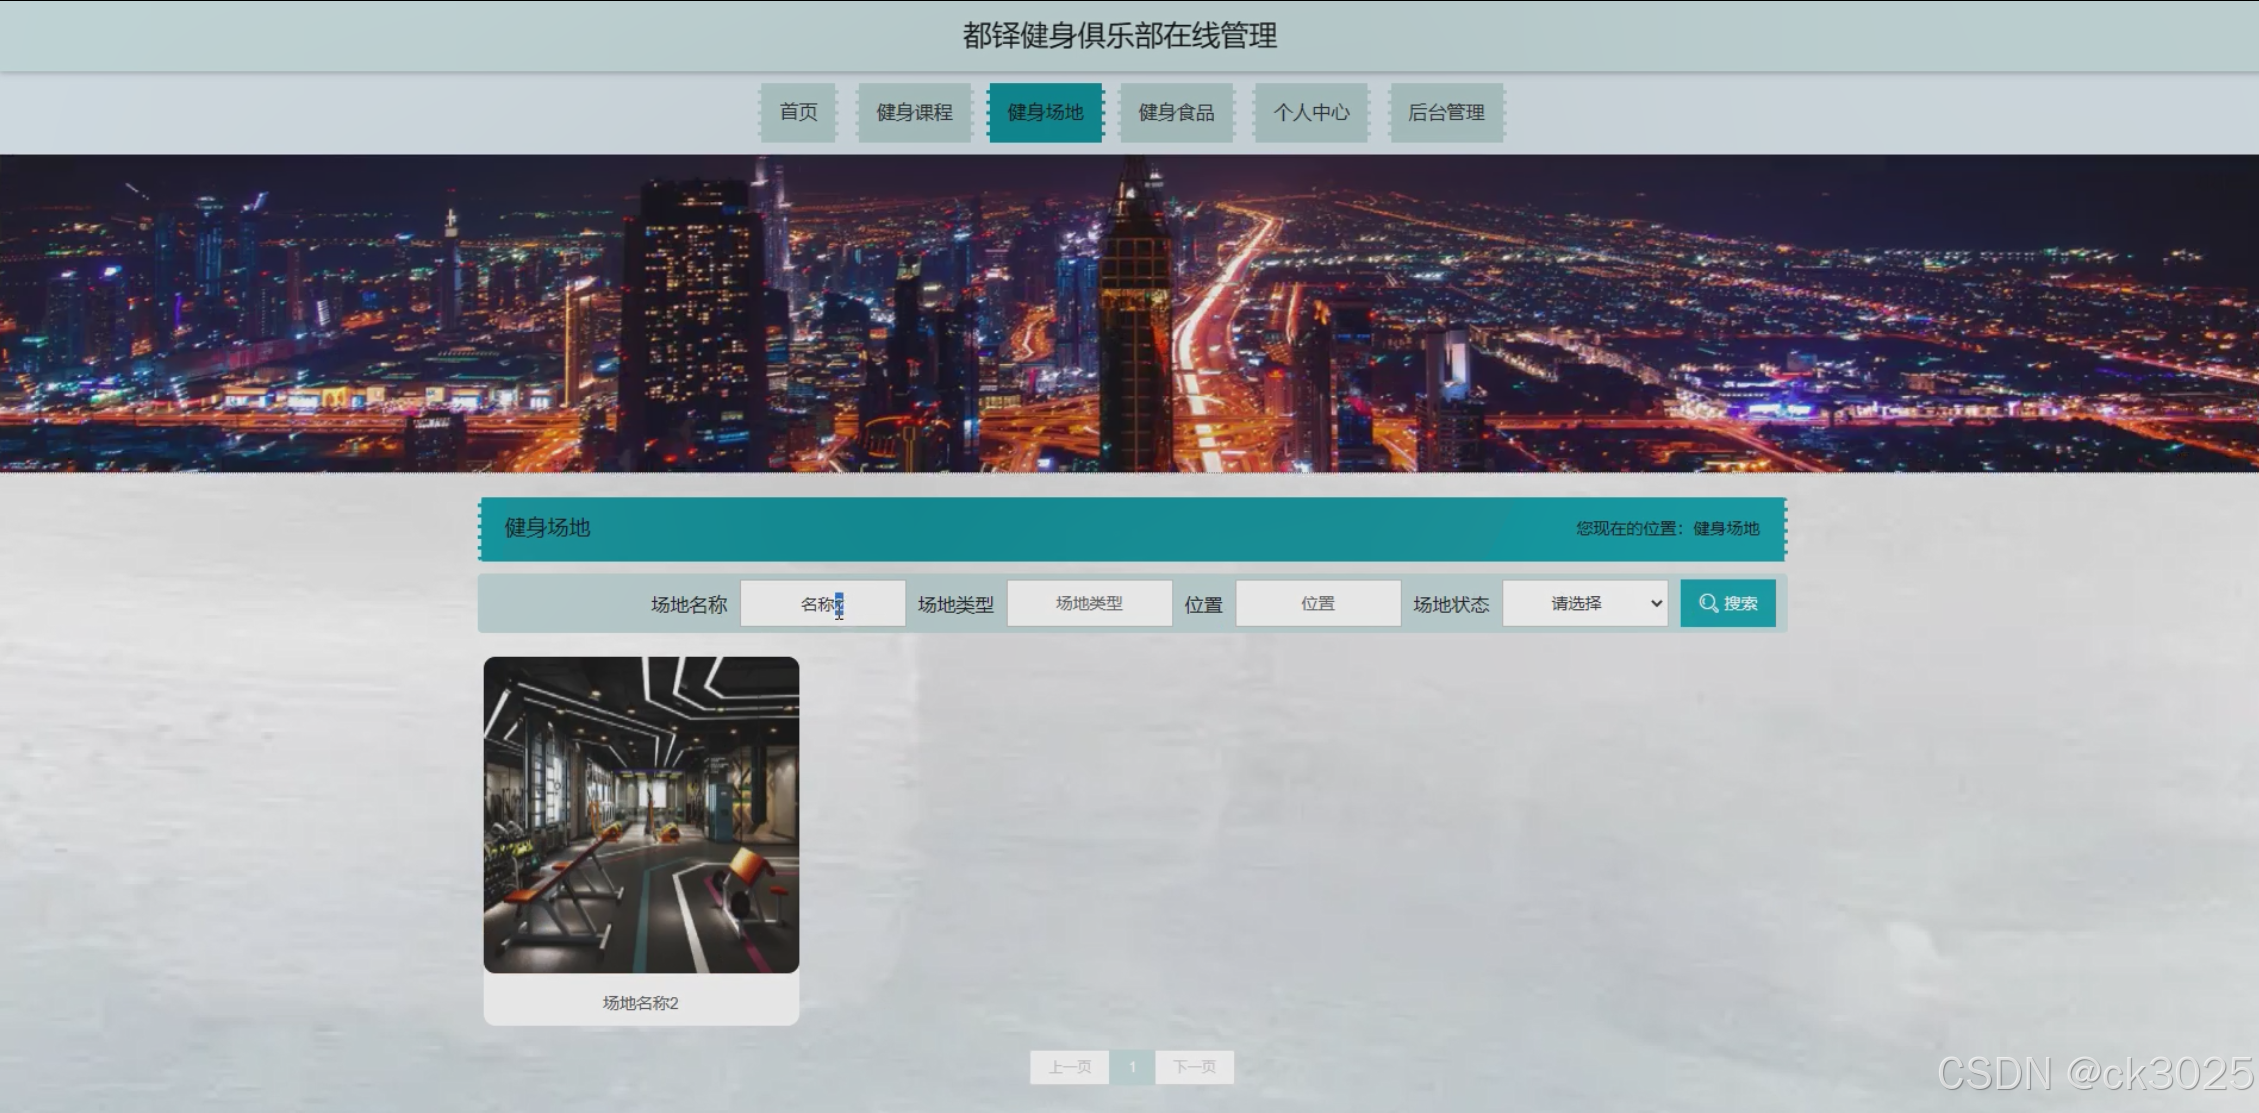Click the 健身场地 section heading in the teal bar
Image resolution: width=2259 pixels, height=1113 pixels.
(547, 527)
